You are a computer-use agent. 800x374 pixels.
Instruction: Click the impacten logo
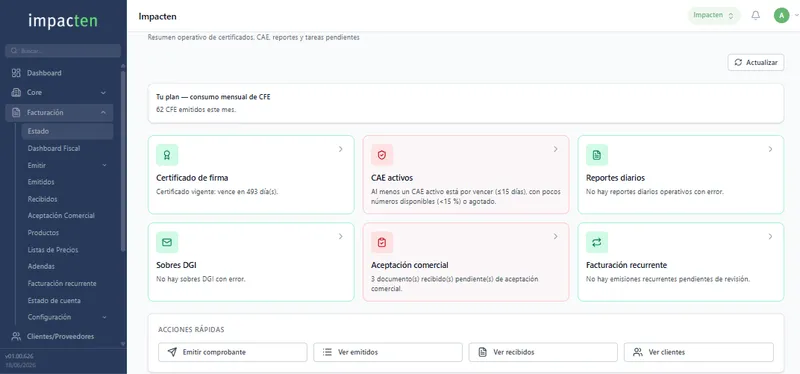click(x=63, y=21)
